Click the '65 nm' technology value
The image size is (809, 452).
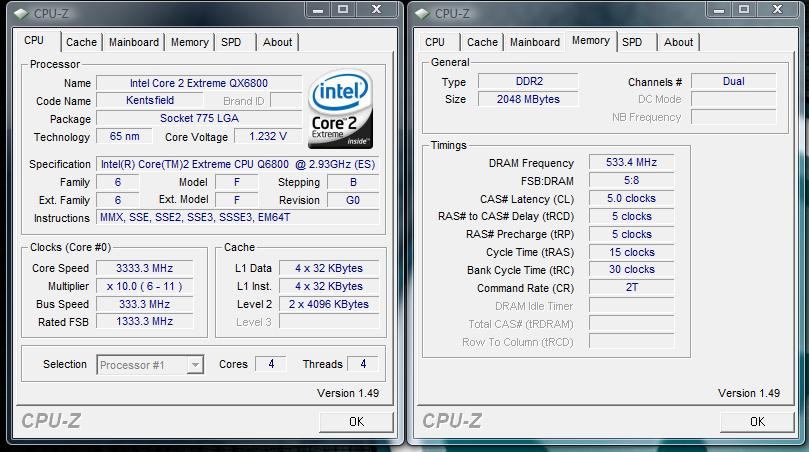pyautogui.click(x=124, y=136)
